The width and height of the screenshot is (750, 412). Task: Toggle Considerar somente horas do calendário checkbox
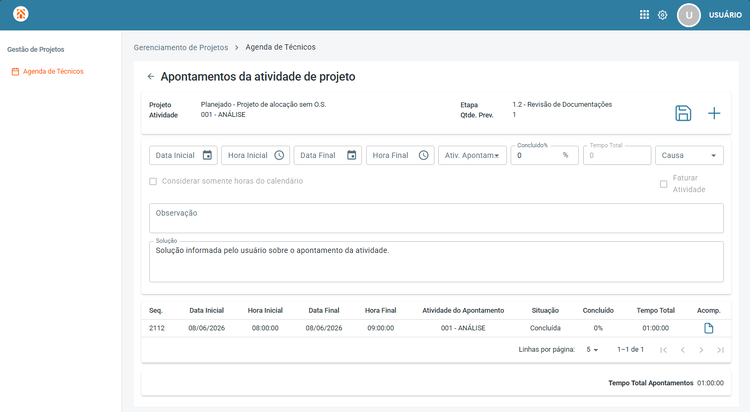(x=153, y=181)
